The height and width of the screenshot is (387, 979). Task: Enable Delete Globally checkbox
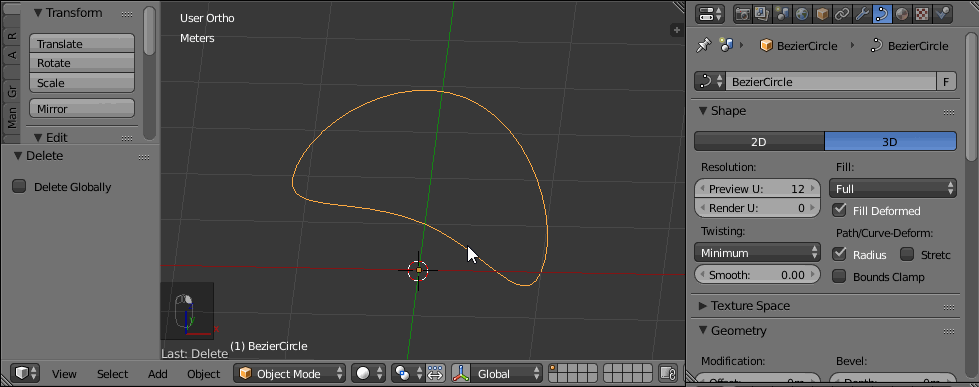(x=19, y=186)
